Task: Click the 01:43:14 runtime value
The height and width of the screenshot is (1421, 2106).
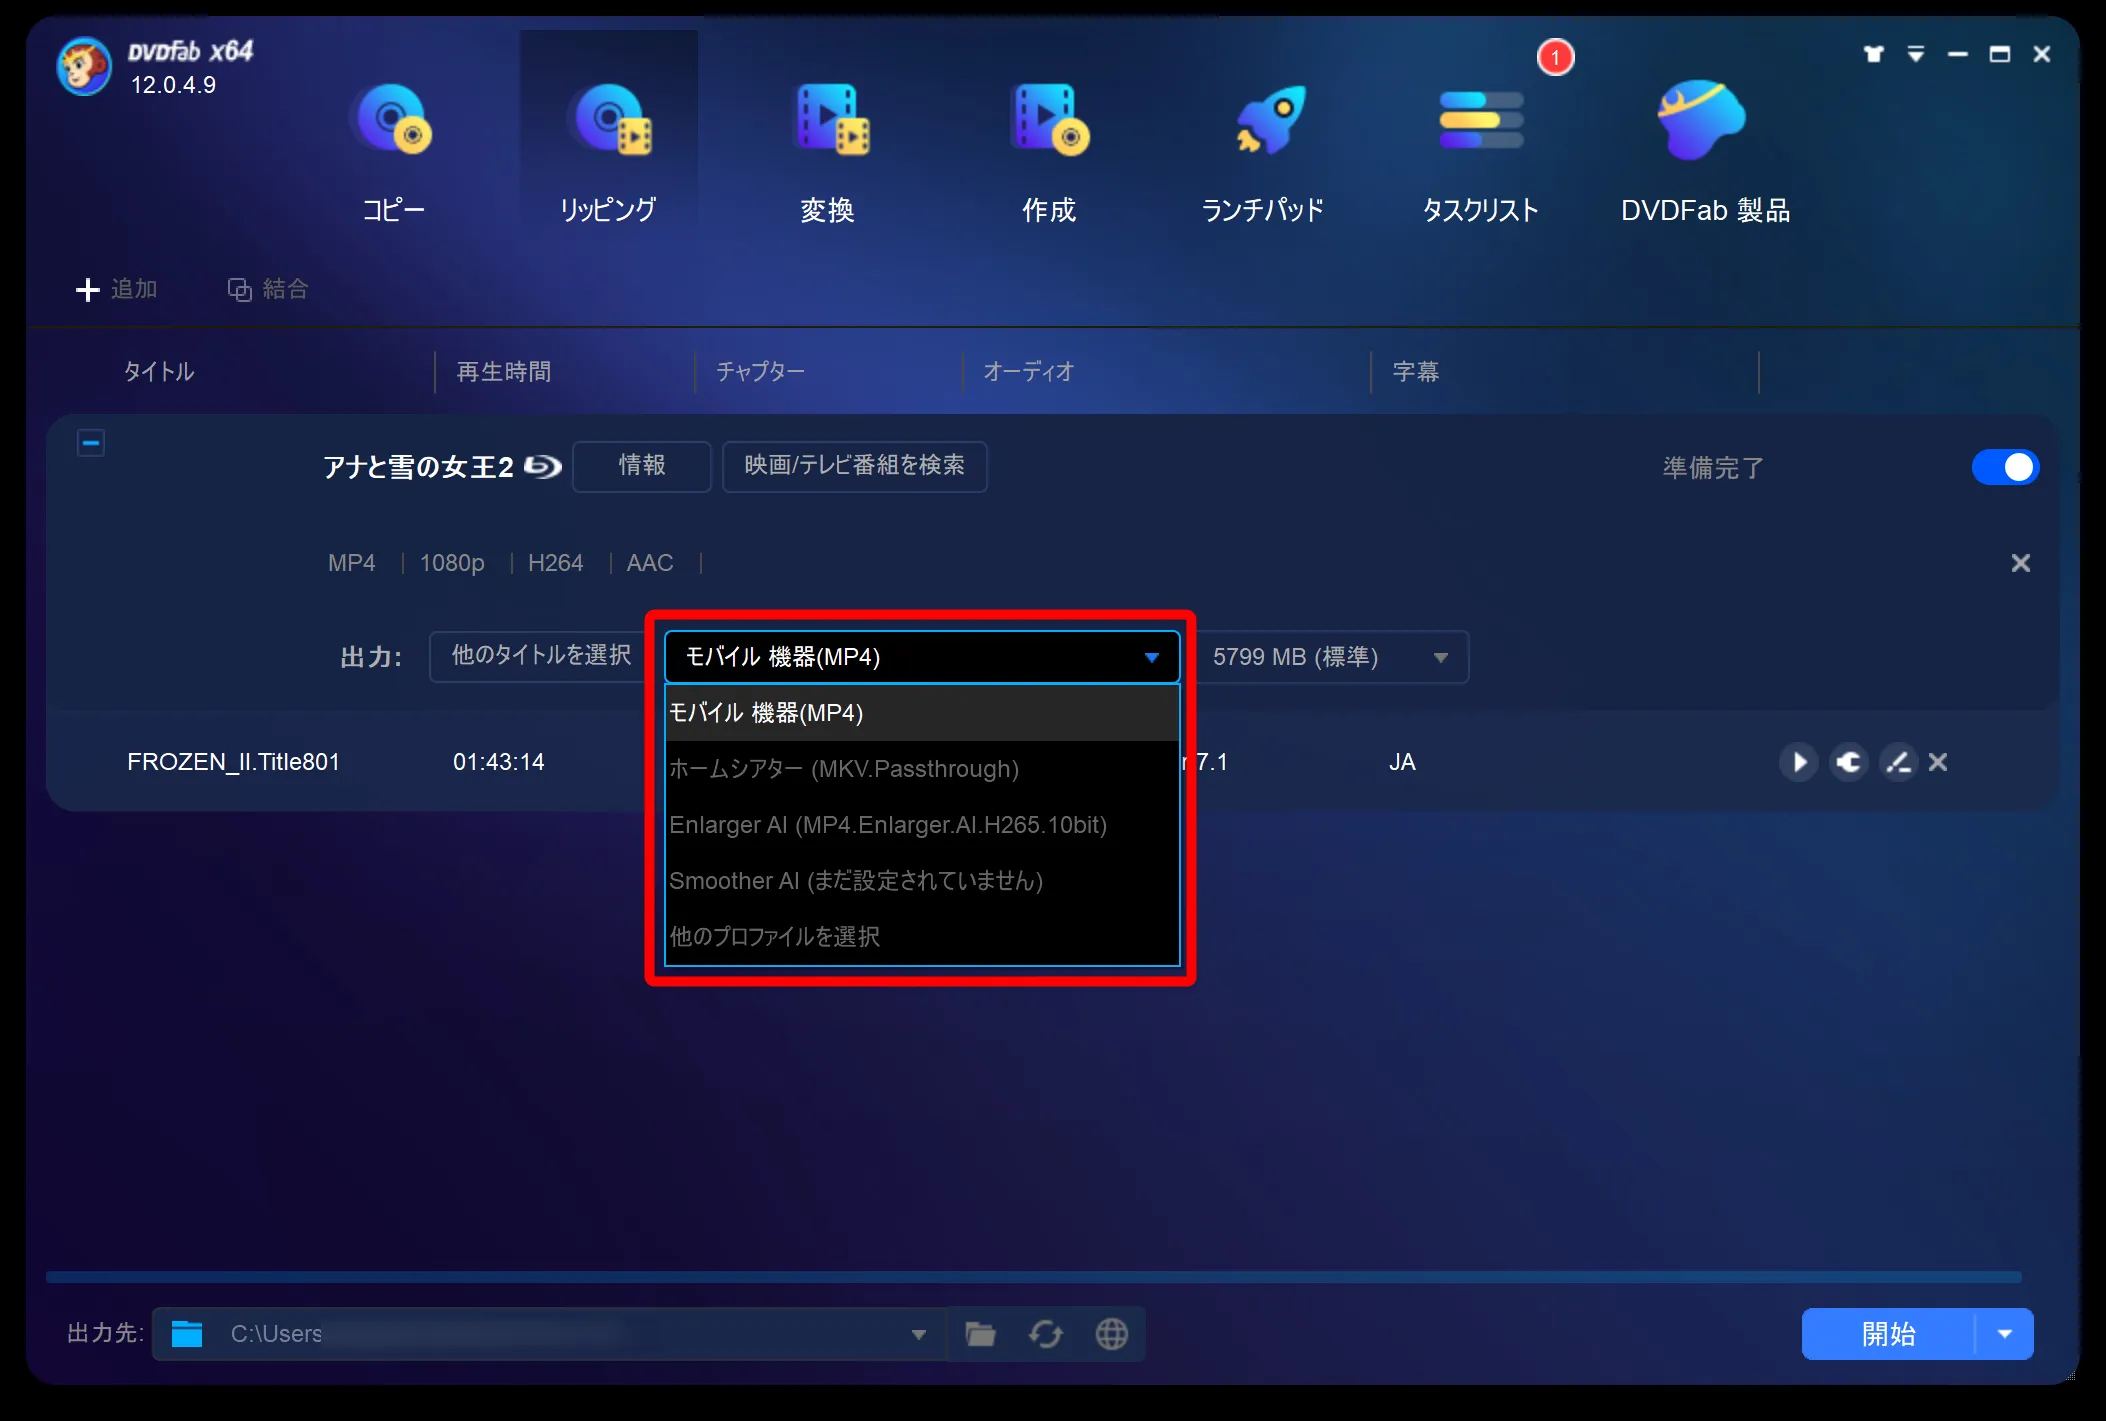Action: (498, 762)
